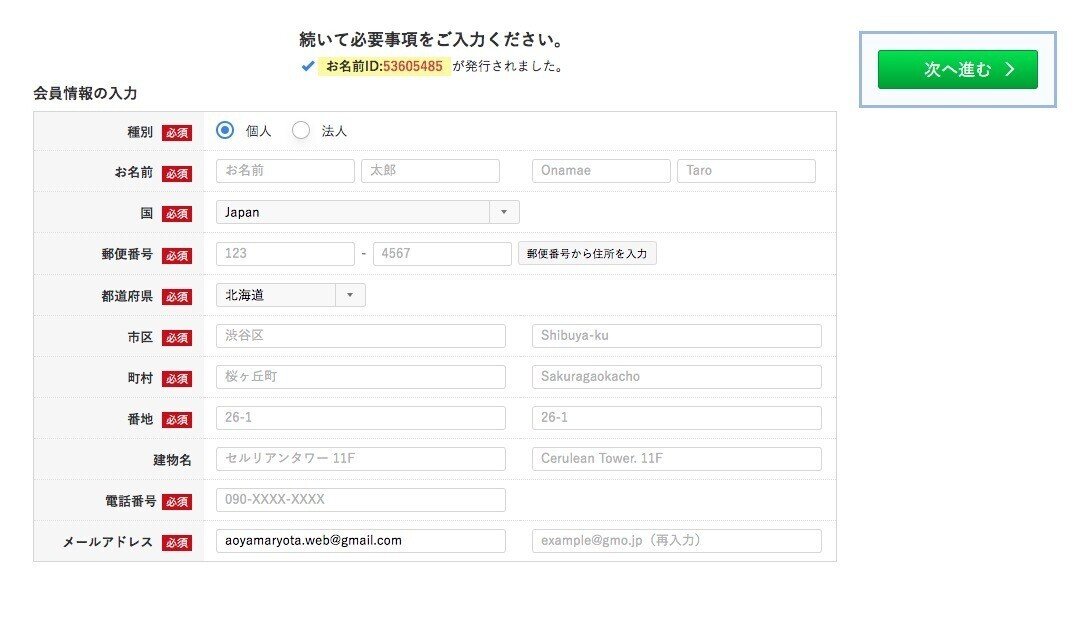The width and height of the screenshot is (1087, 642).
Task: Focus the 桜ヶ丘町 town field
Action: (360, 376)
